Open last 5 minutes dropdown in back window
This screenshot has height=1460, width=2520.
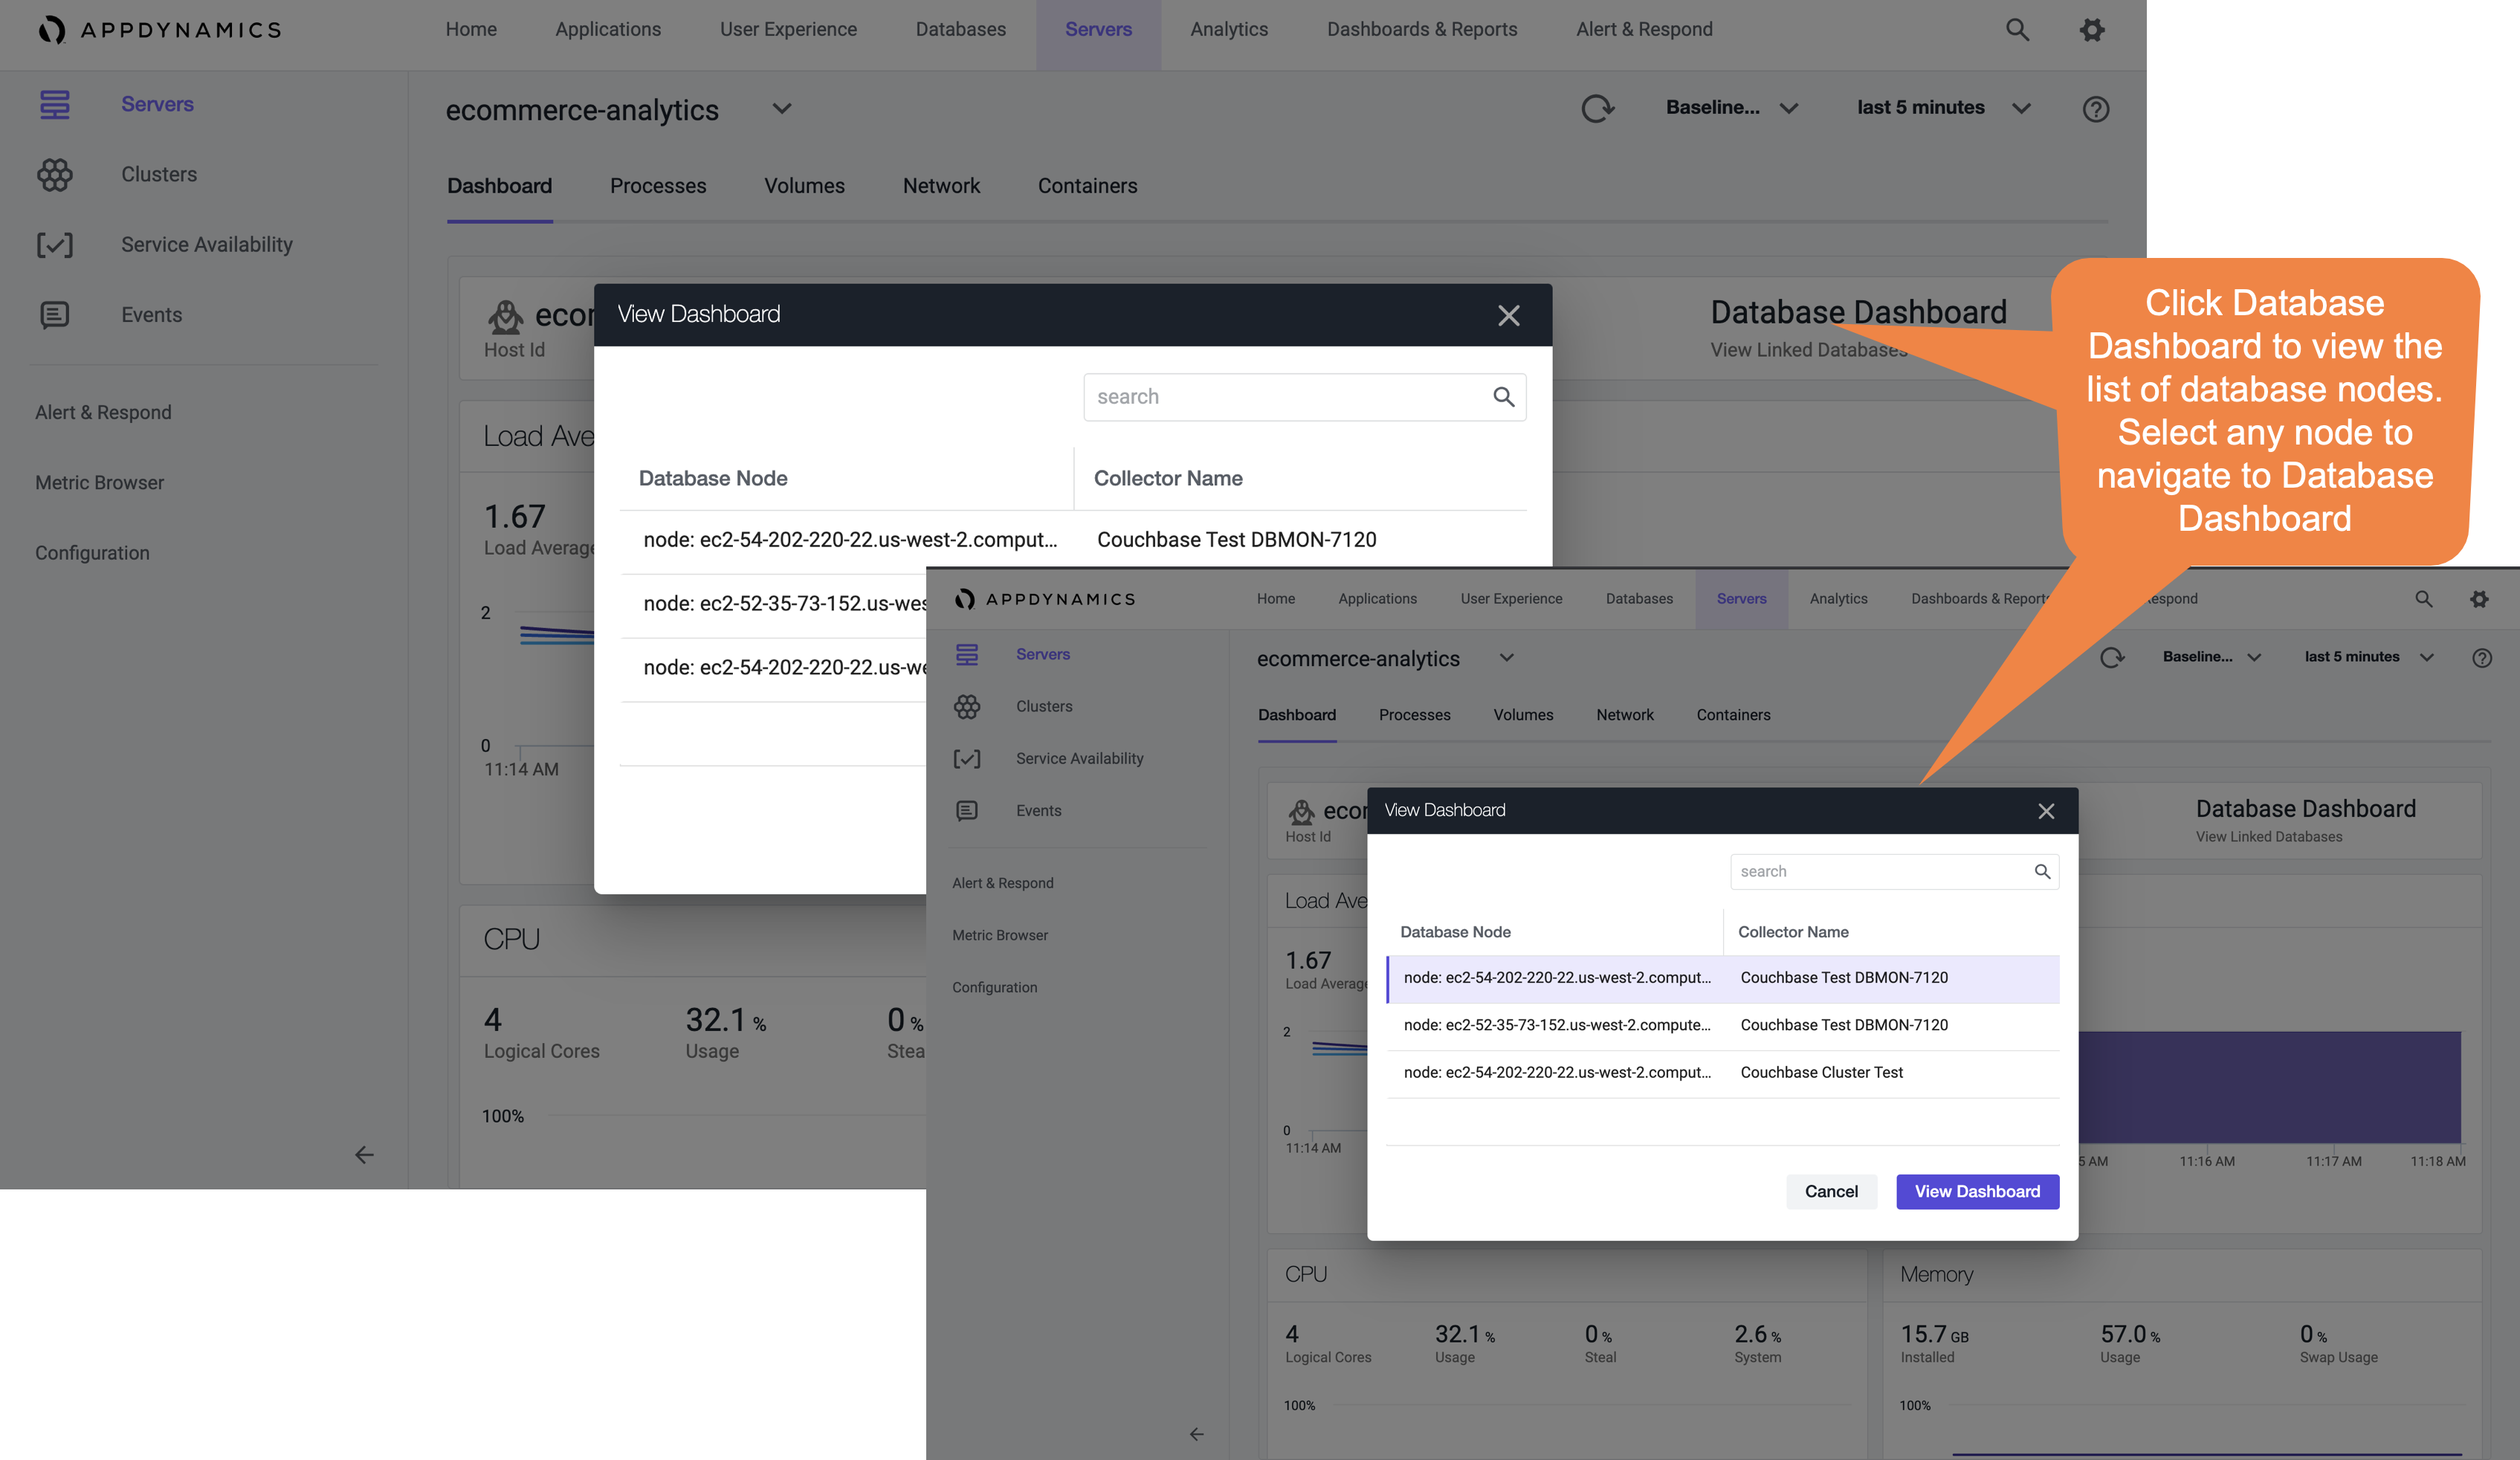tap(1943, 107)
